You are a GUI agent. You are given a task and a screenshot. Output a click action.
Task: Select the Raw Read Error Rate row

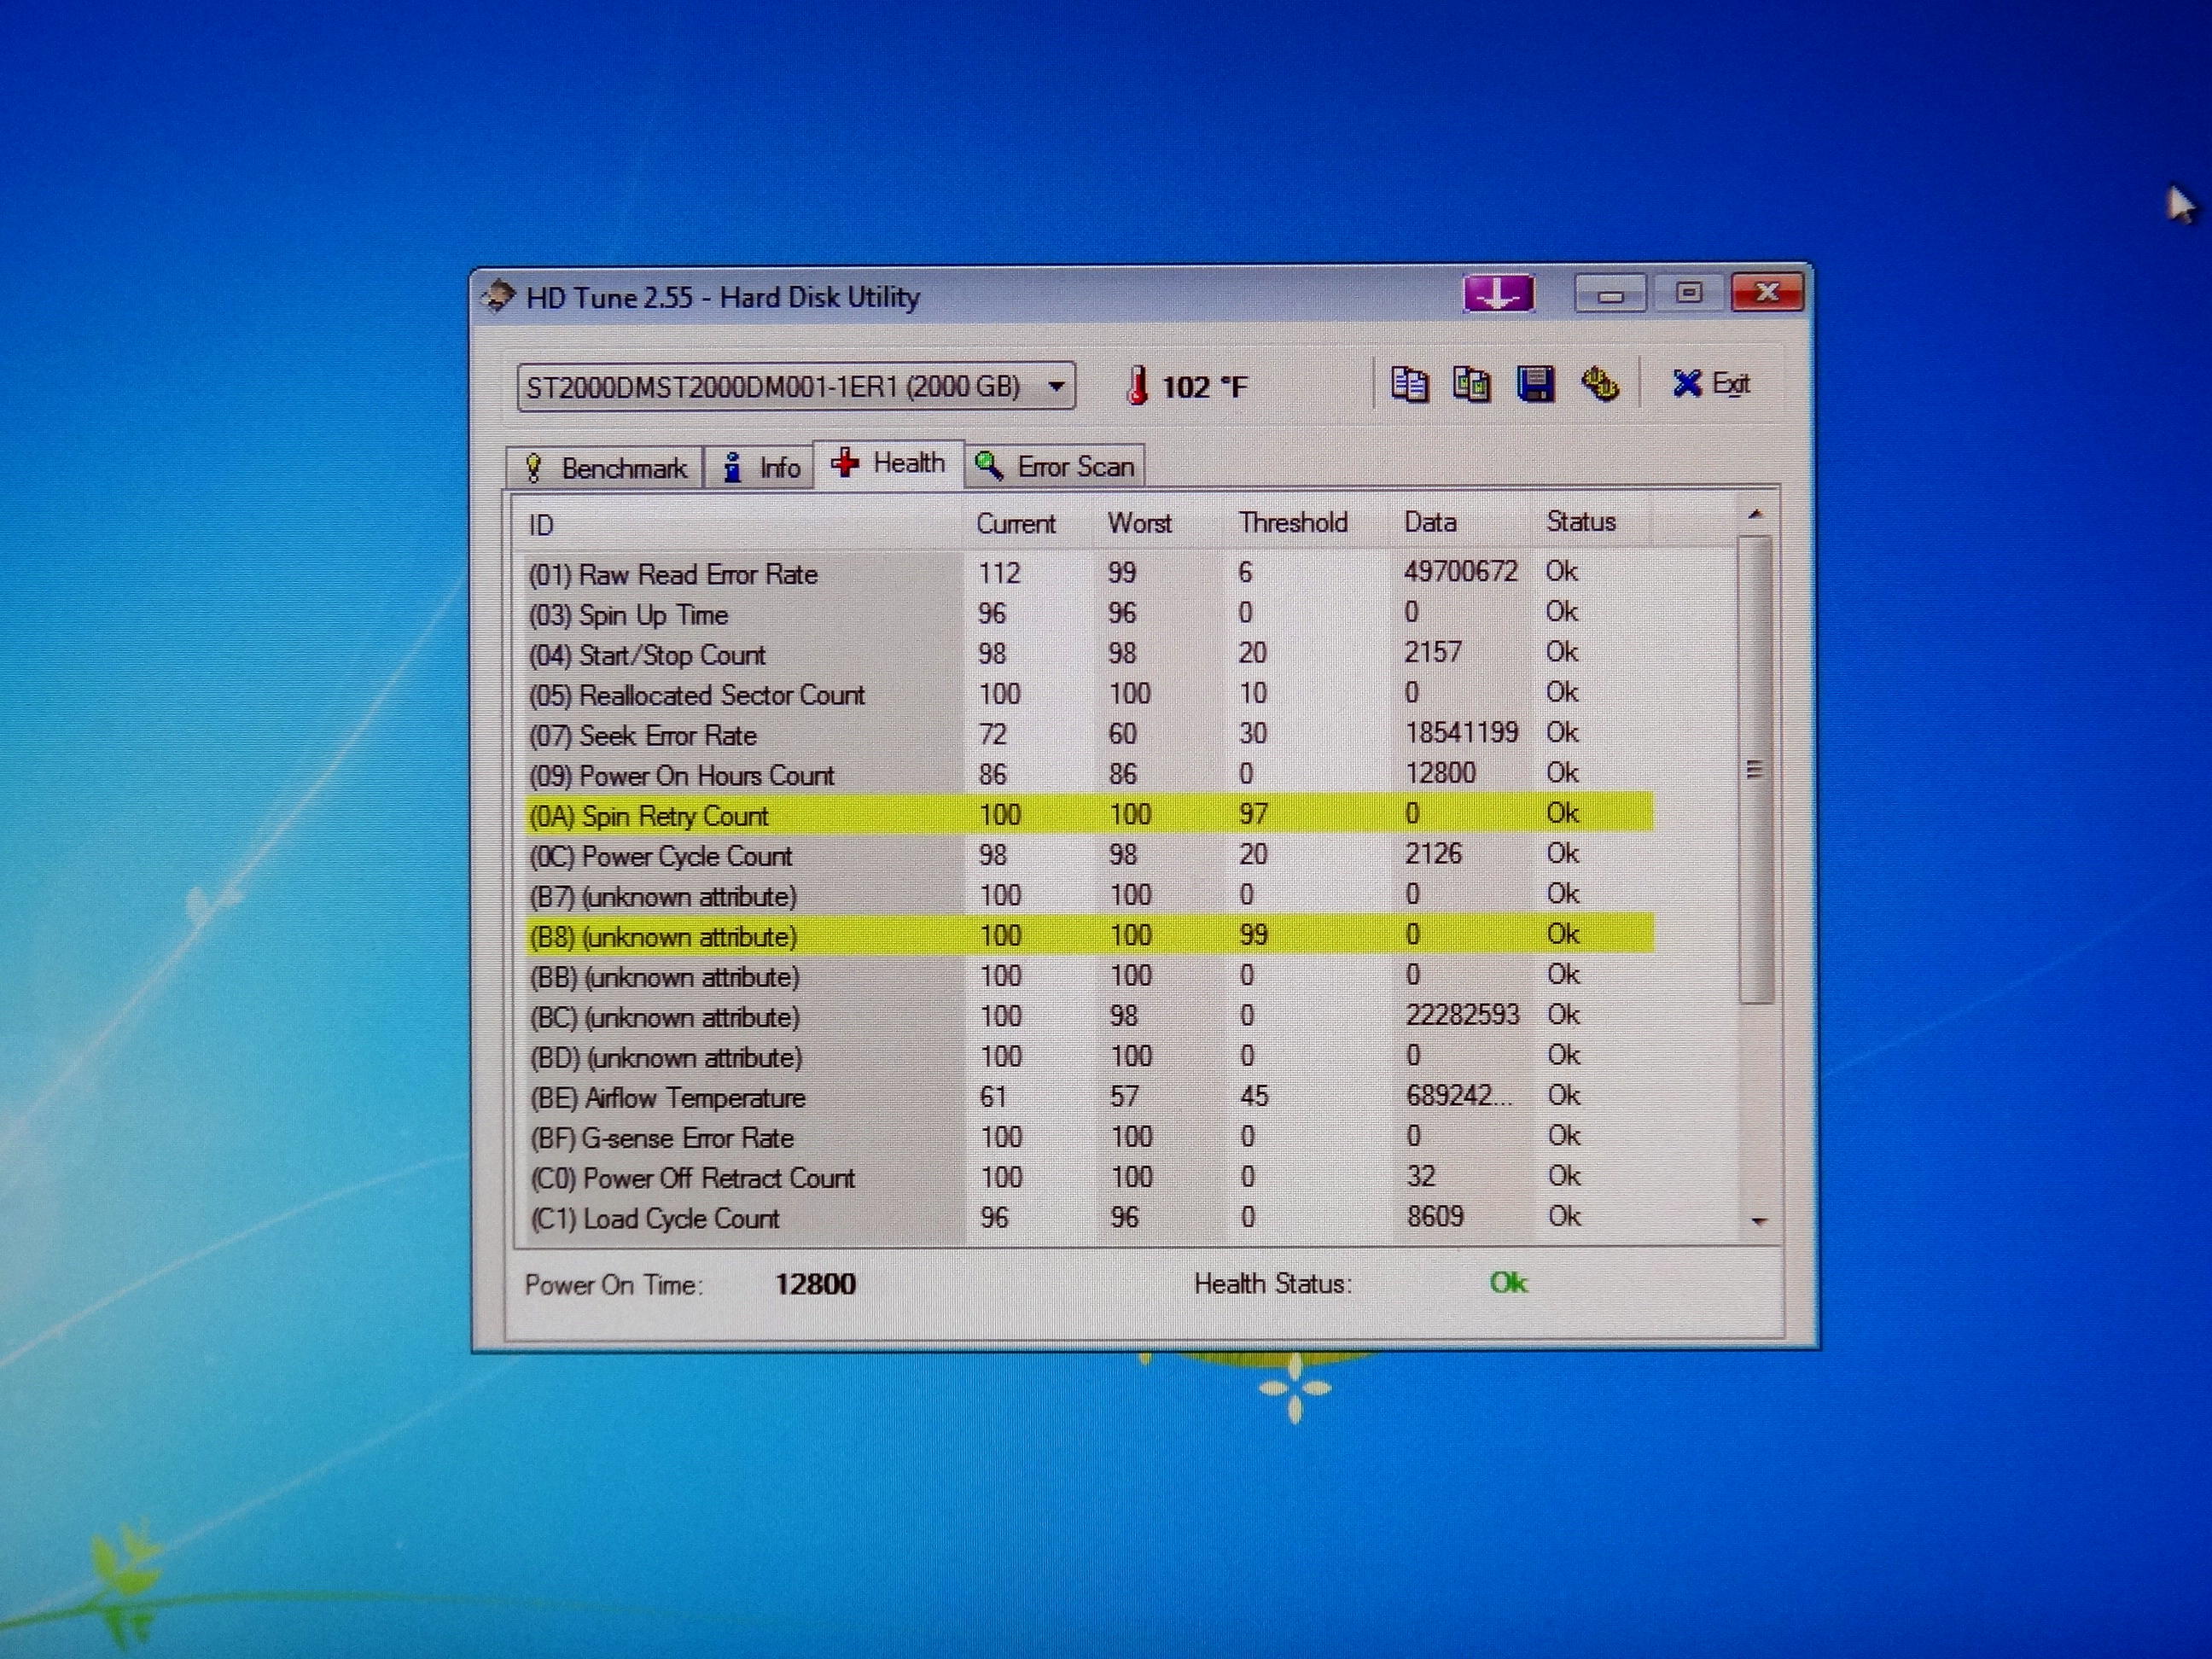(1087, 573)
